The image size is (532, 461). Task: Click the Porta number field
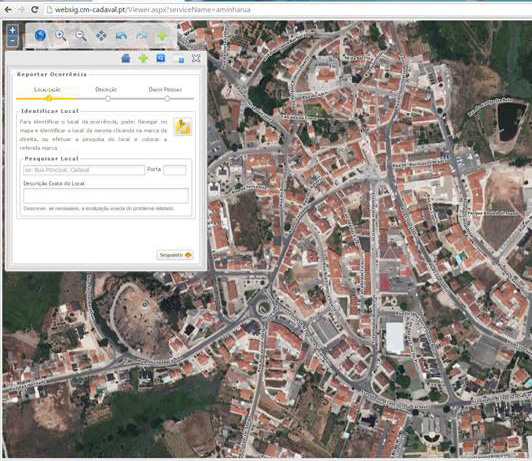(175, 170)
